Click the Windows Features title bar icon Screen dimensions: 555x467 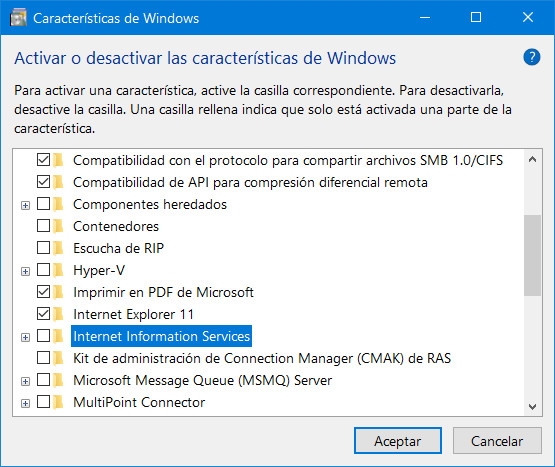click(18, 18)
